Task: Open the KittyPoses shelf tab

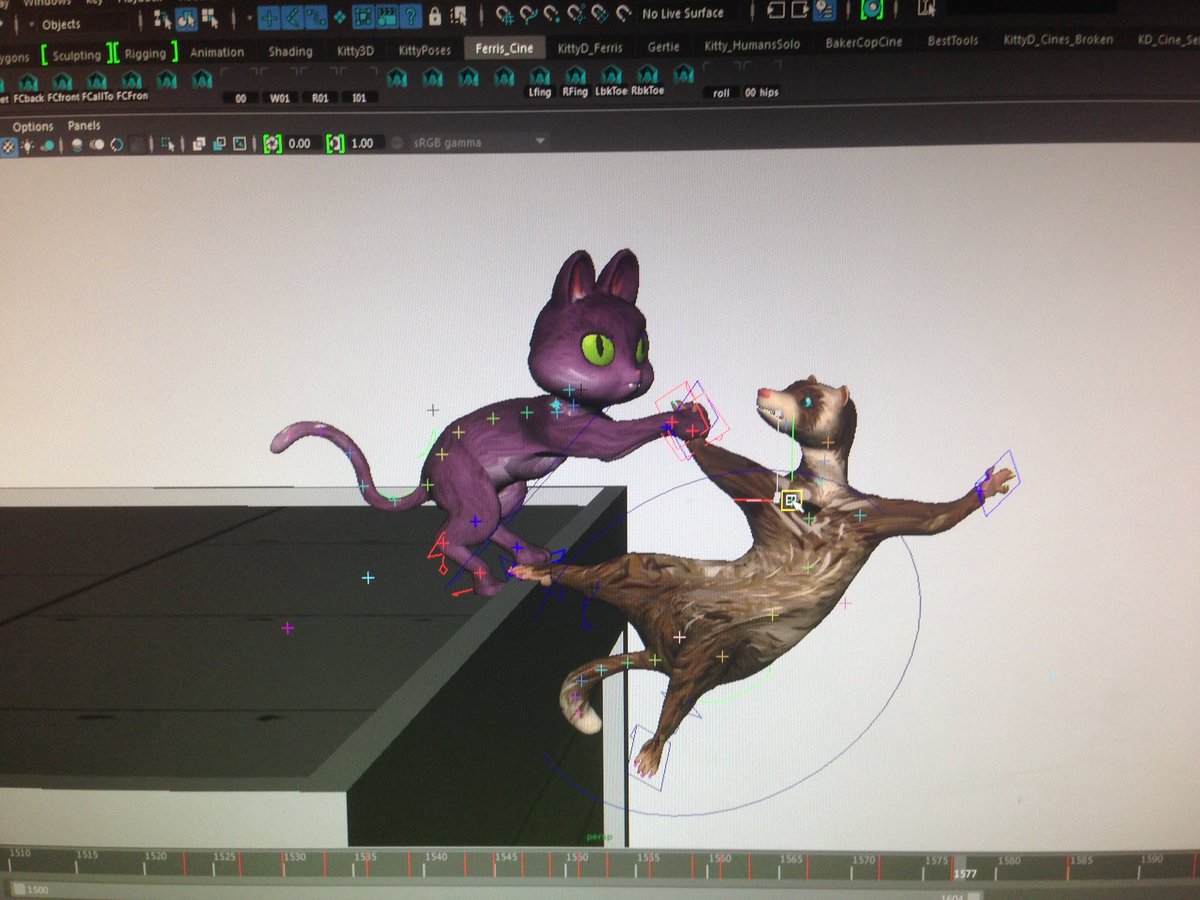Action: (x=424, y=50)
